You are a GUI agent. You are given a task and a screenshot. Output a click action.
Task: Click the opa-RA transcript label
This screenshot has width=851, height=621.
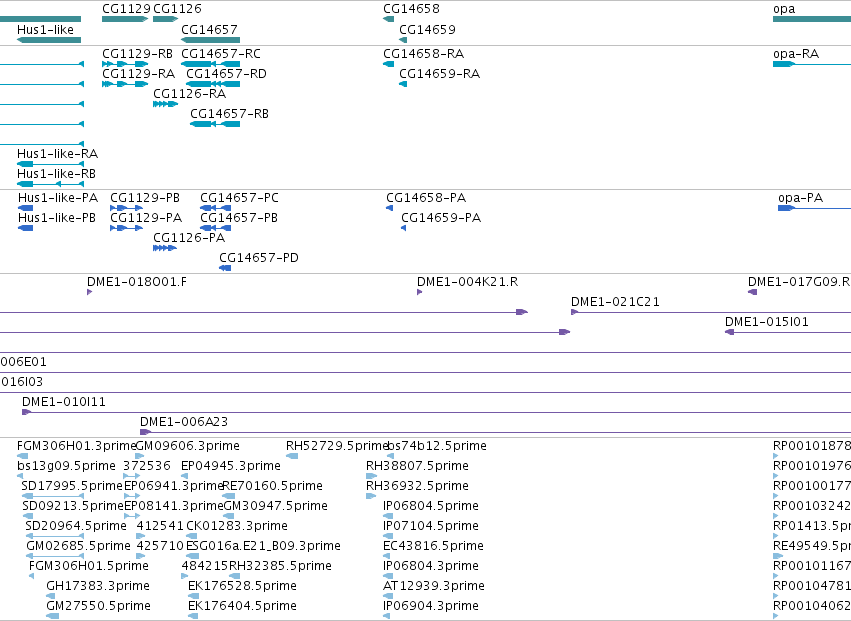pos(796,54)
